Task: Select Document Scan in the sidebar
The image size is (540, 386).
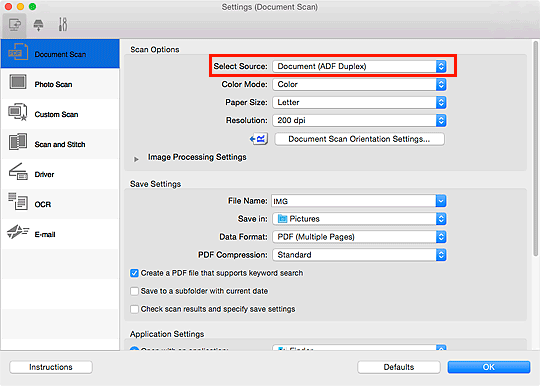Action: pyautogui.click(x=60, y=54)
